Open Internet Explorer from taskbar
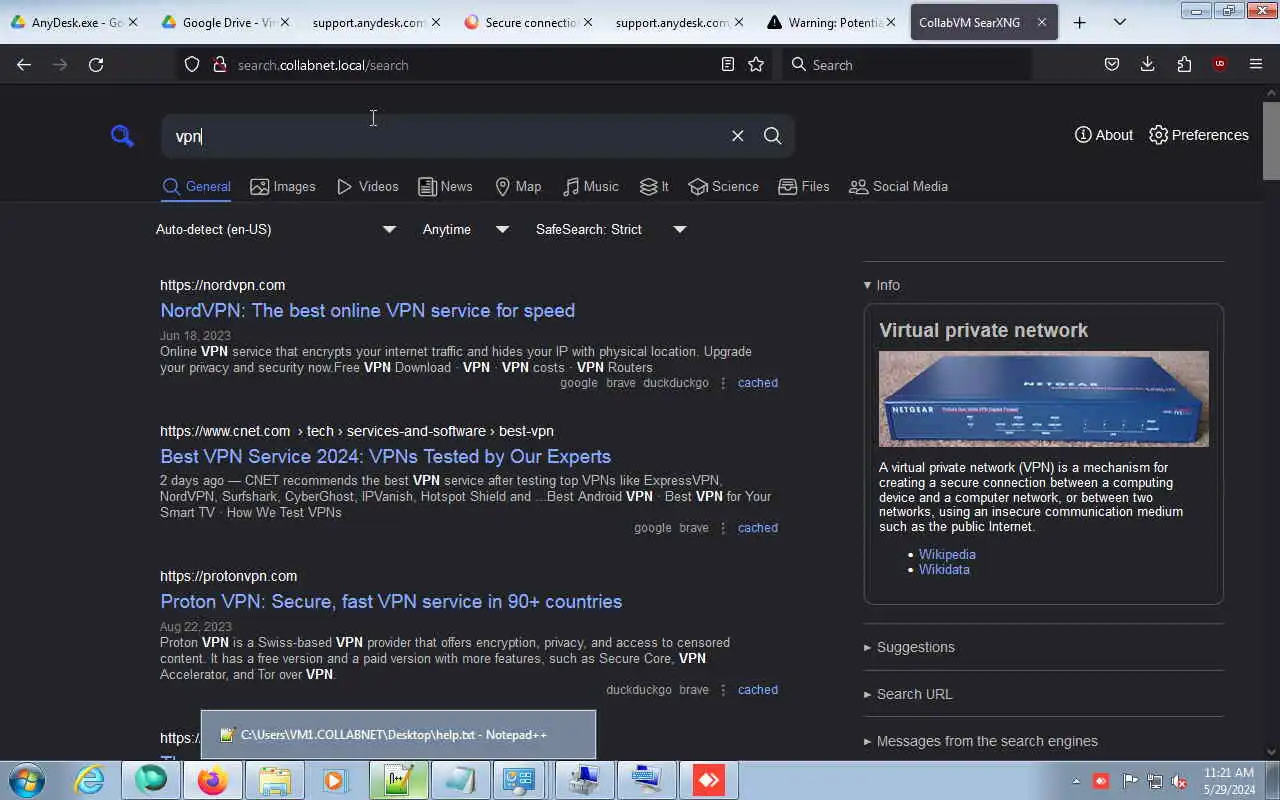 89,780
